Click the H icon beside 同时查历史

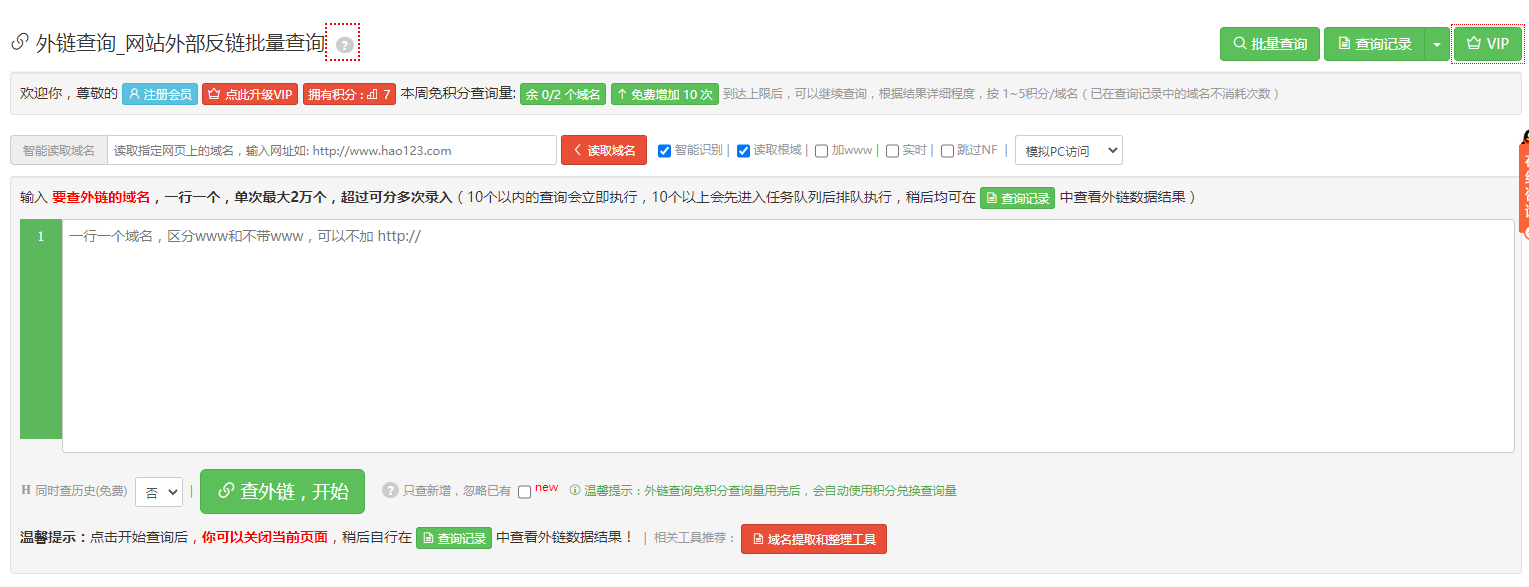point(26,490)
